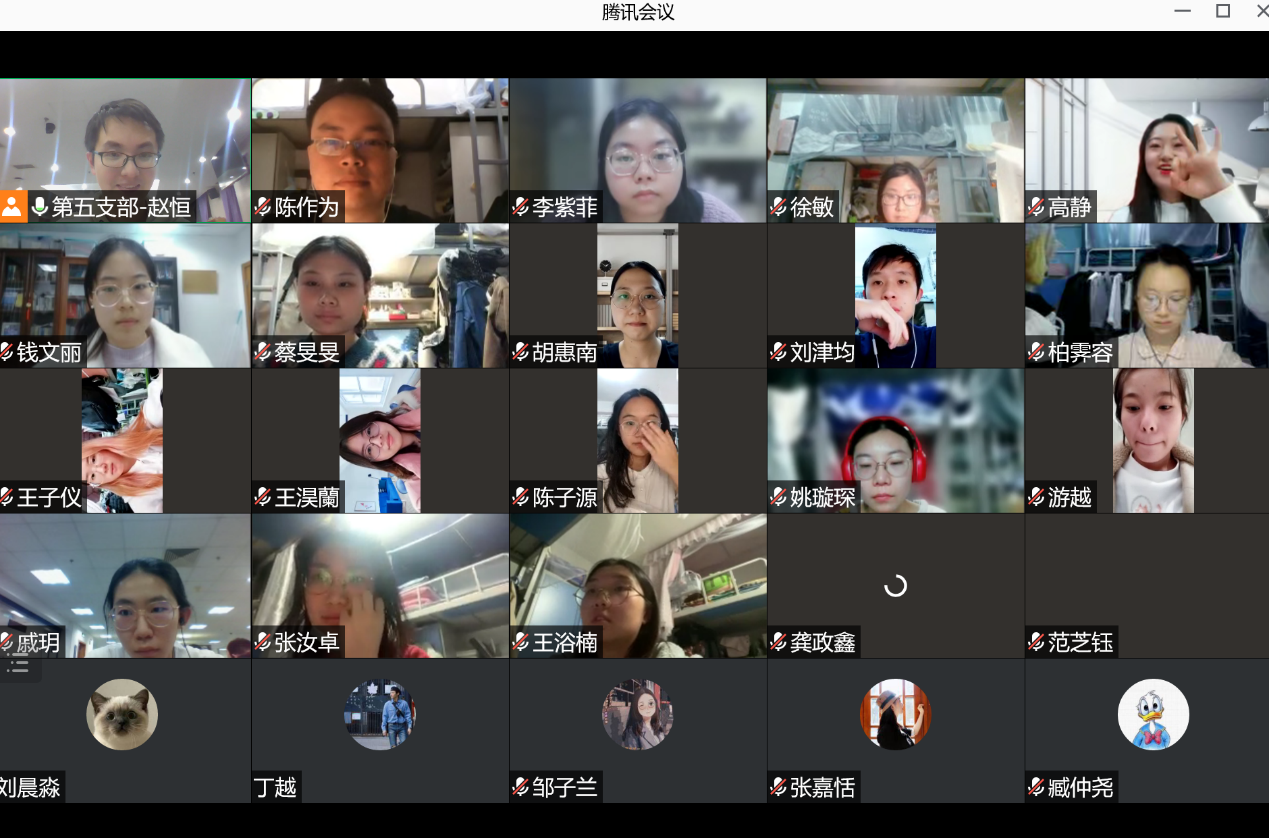This screenshot has width=1269, height=838.
Task: Select 张嘉恬's round profile avatar
Action: pos(895,715)
